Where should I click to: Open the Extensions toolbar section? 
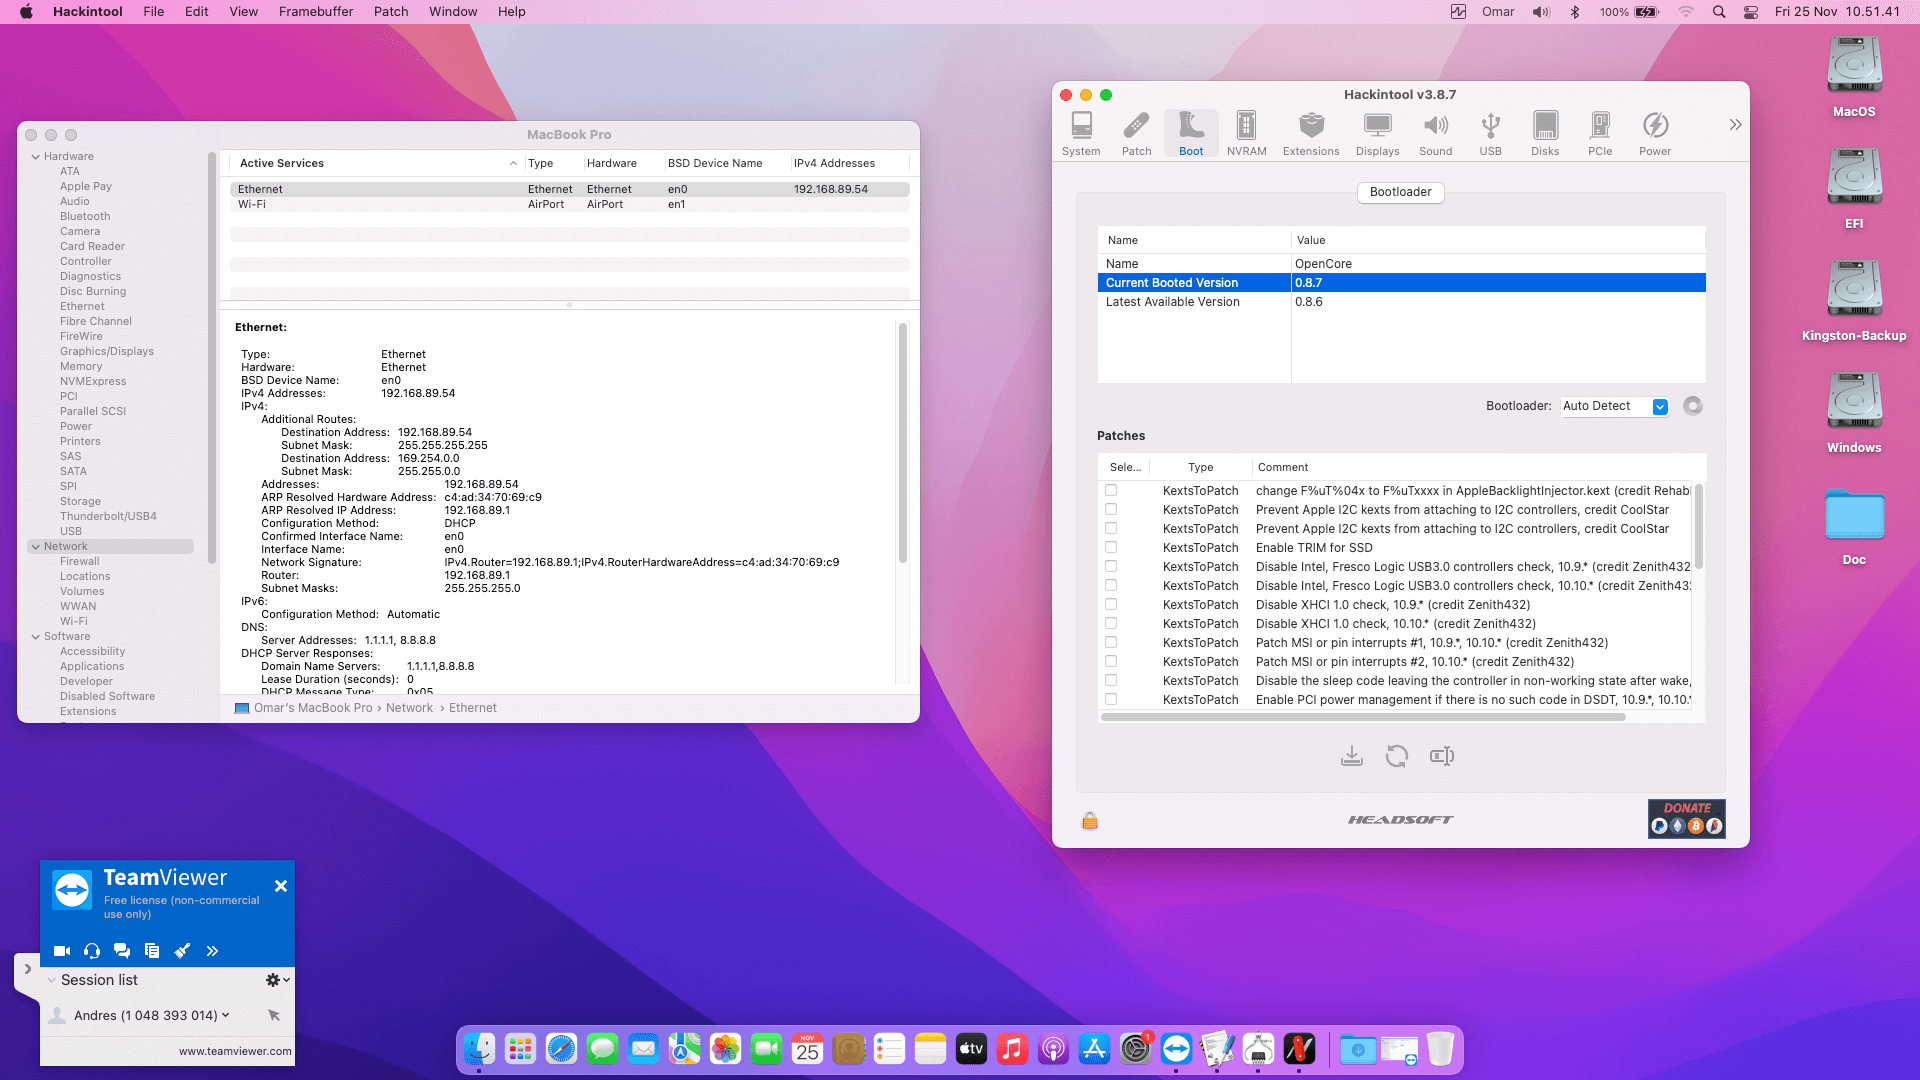click(x=1311, y=133)
